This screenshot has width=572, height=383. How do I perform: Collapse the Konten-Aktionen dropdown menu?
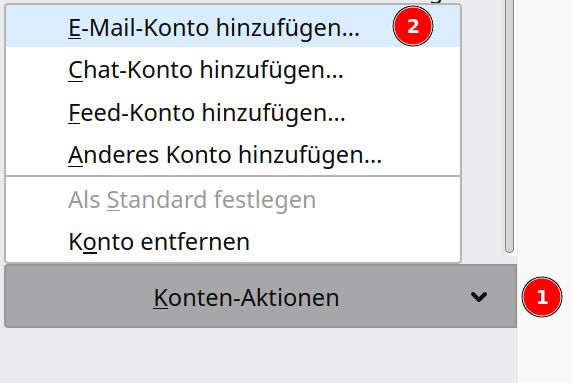coord(260,296)
